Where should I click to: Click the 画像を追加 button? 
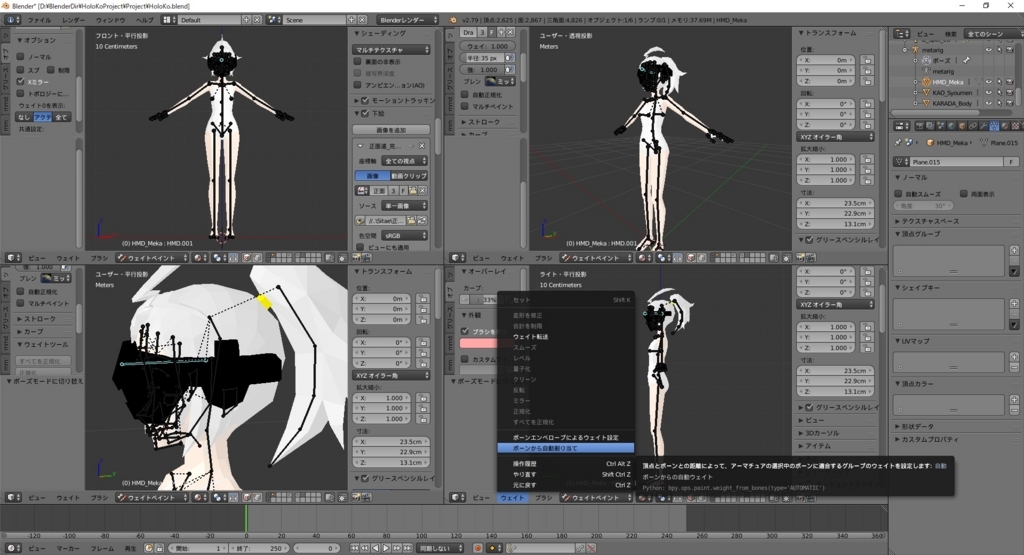tap(391, 130)
